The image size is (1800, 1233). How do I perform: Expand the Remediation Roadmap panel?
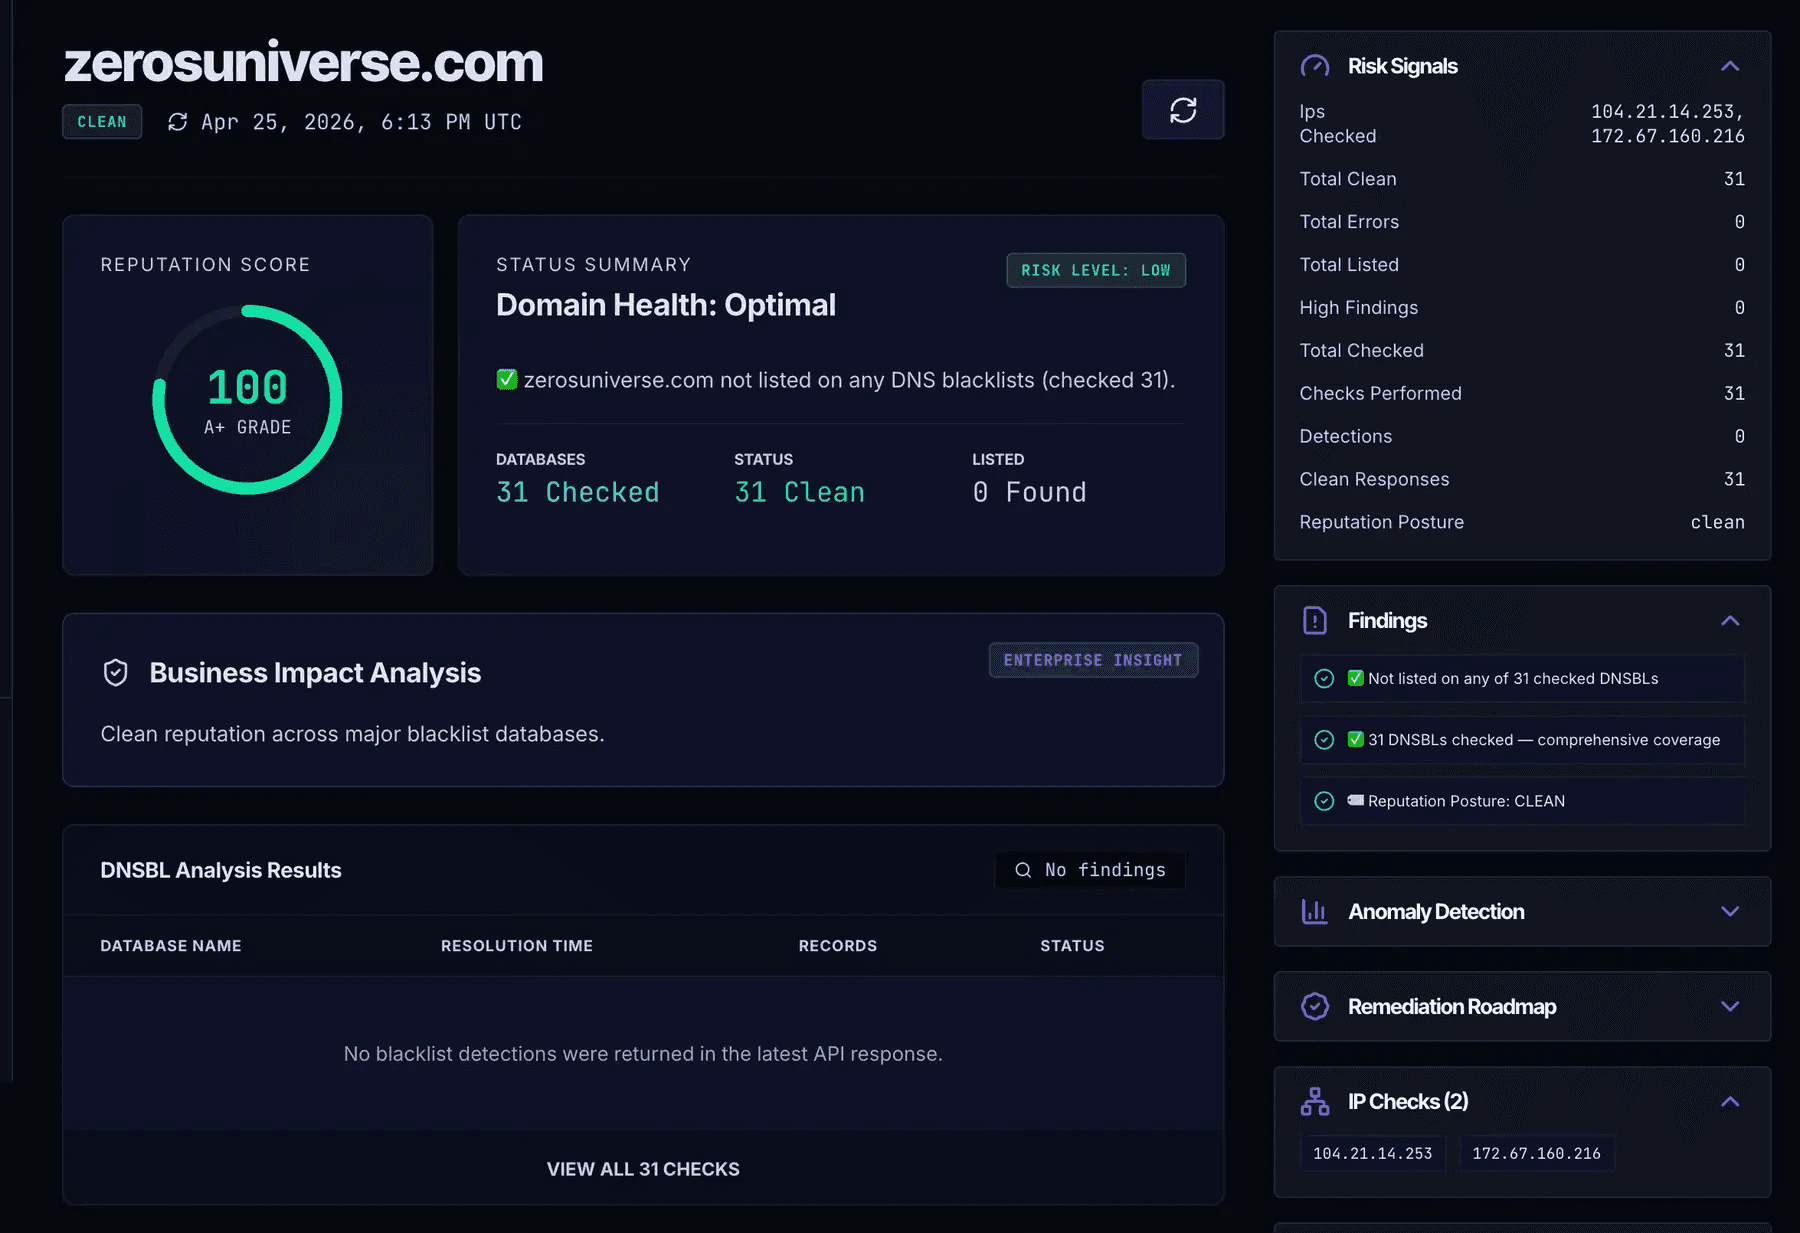coord(1730,1007)
